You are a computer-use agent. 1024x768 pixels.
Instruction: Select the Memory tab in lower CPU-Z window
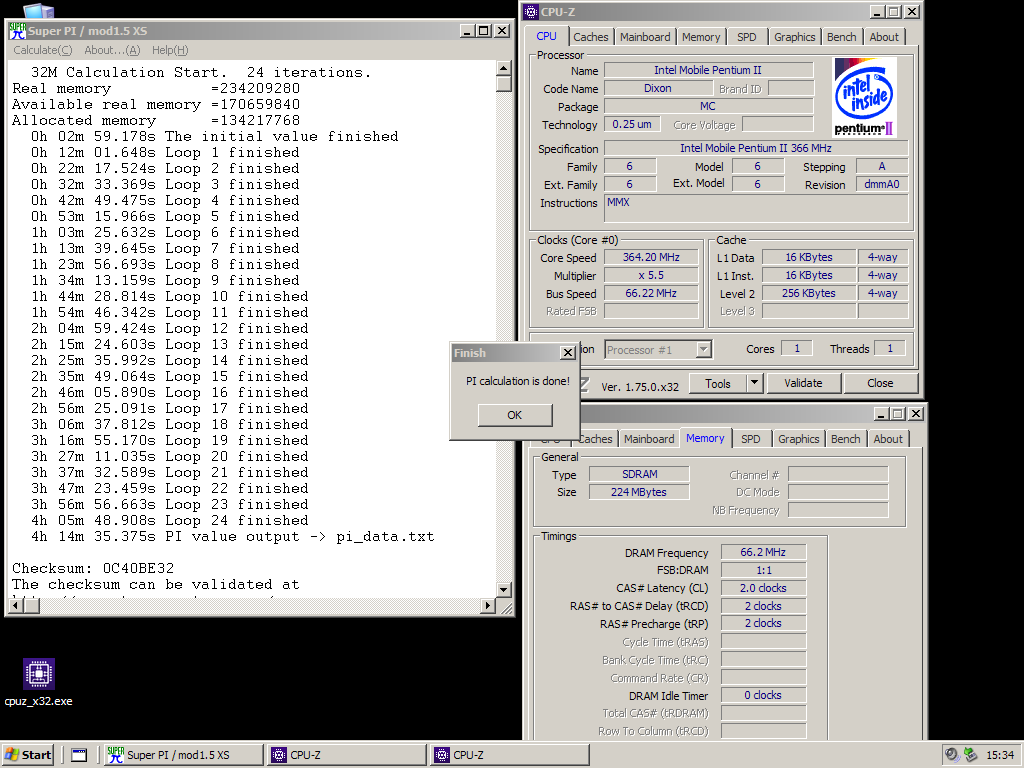[705, 438]
